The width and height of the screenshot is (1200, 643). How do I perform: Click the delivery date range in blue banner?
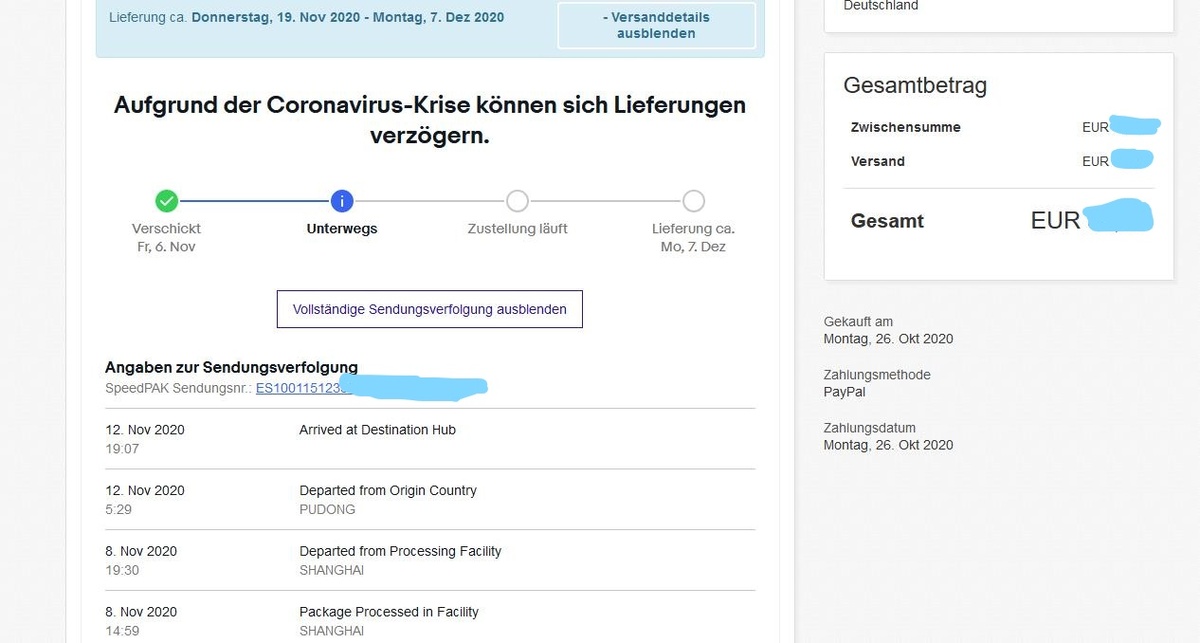click(x=348, y=17)
